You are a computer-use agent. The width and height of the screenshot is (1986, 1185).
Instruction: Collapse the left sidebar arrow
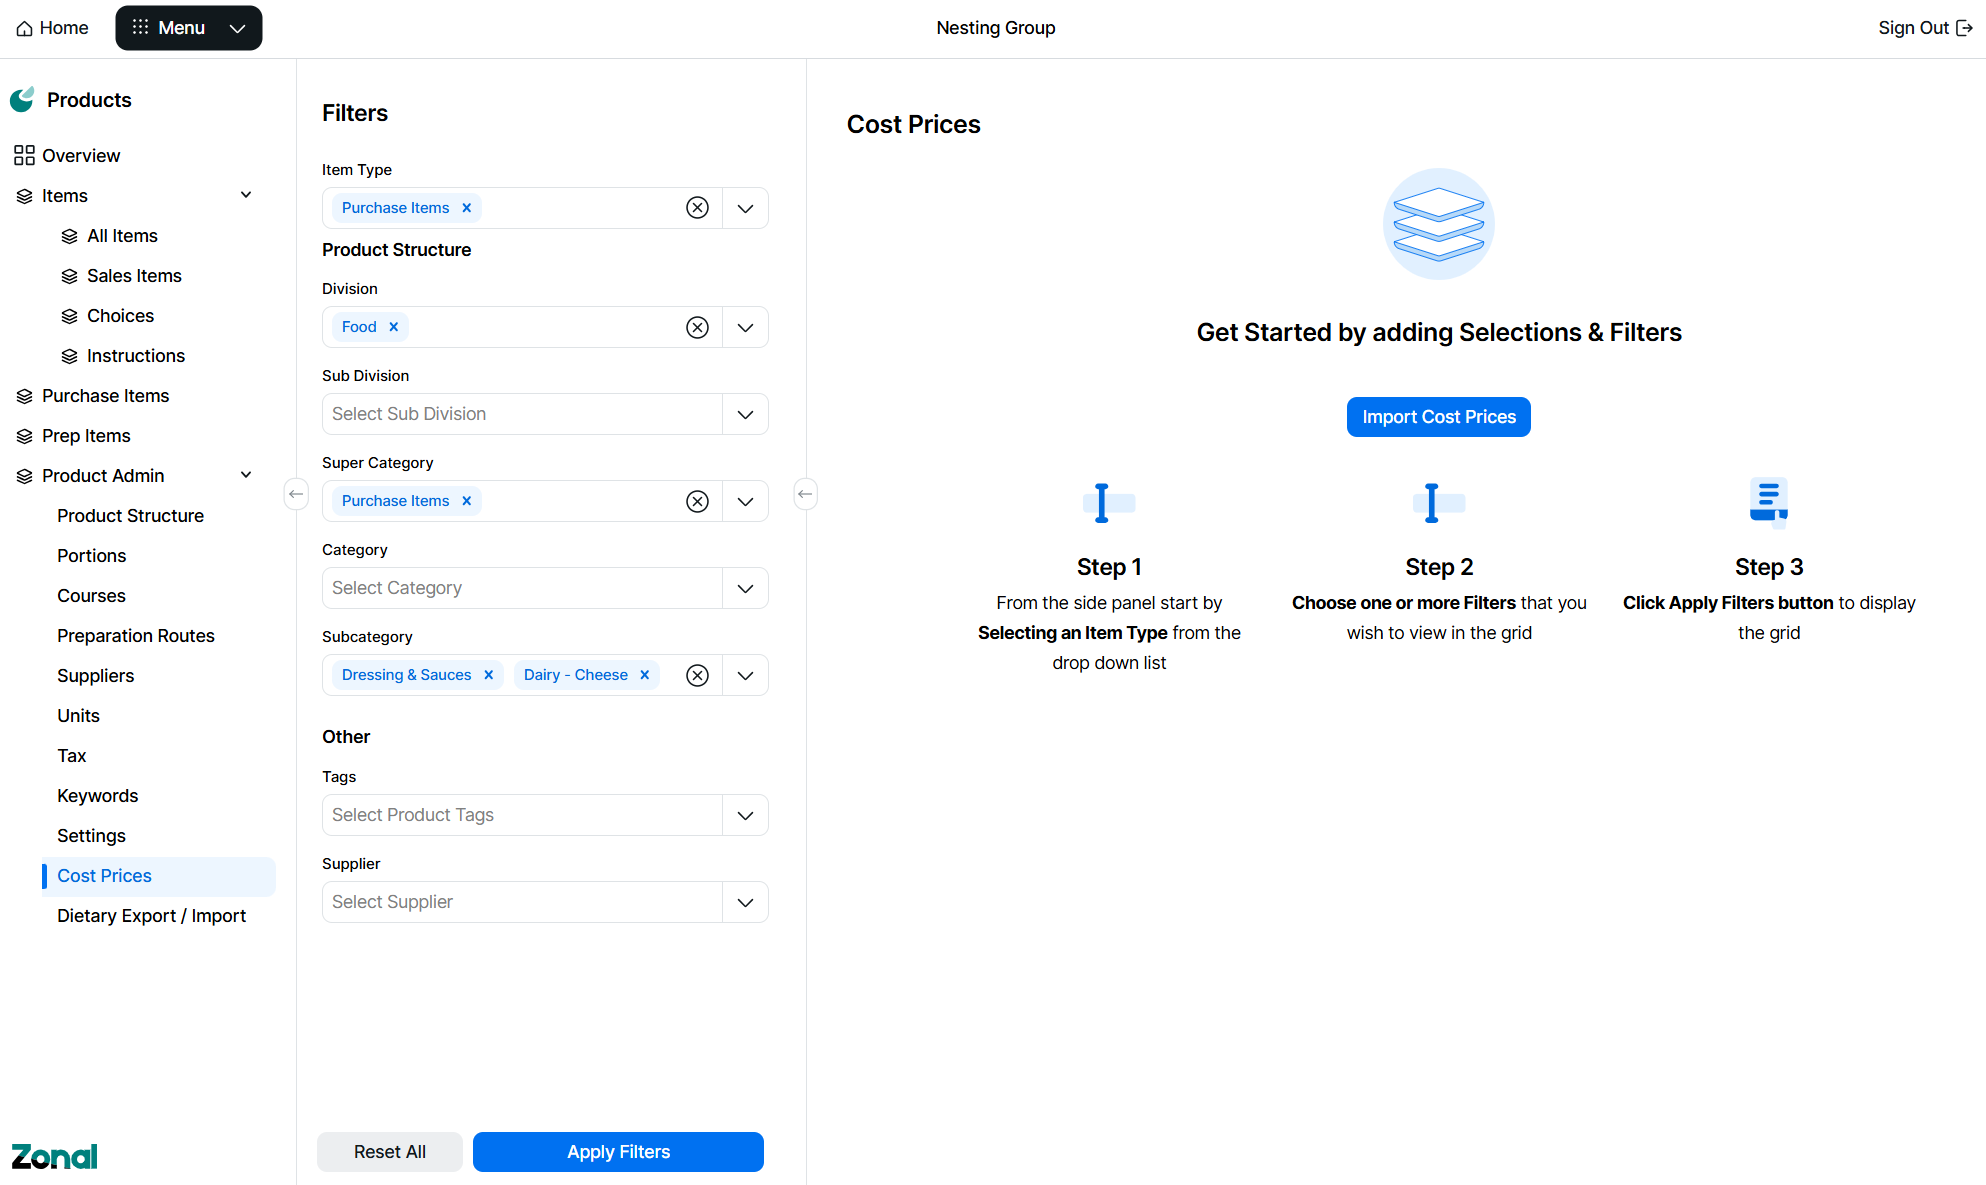[x=296, y=494]
